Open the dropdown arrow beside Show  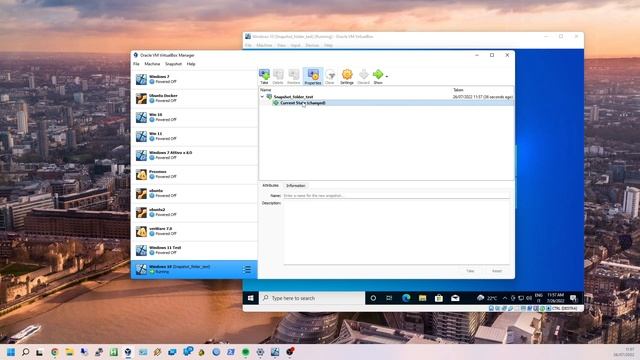387,76
